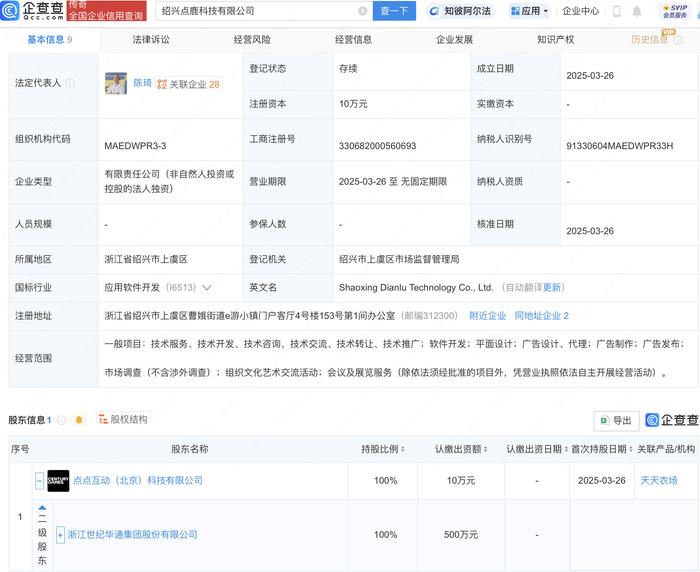Click 更新 next to the English name
This screenshot has width=700, height=572.
(552, 288)
